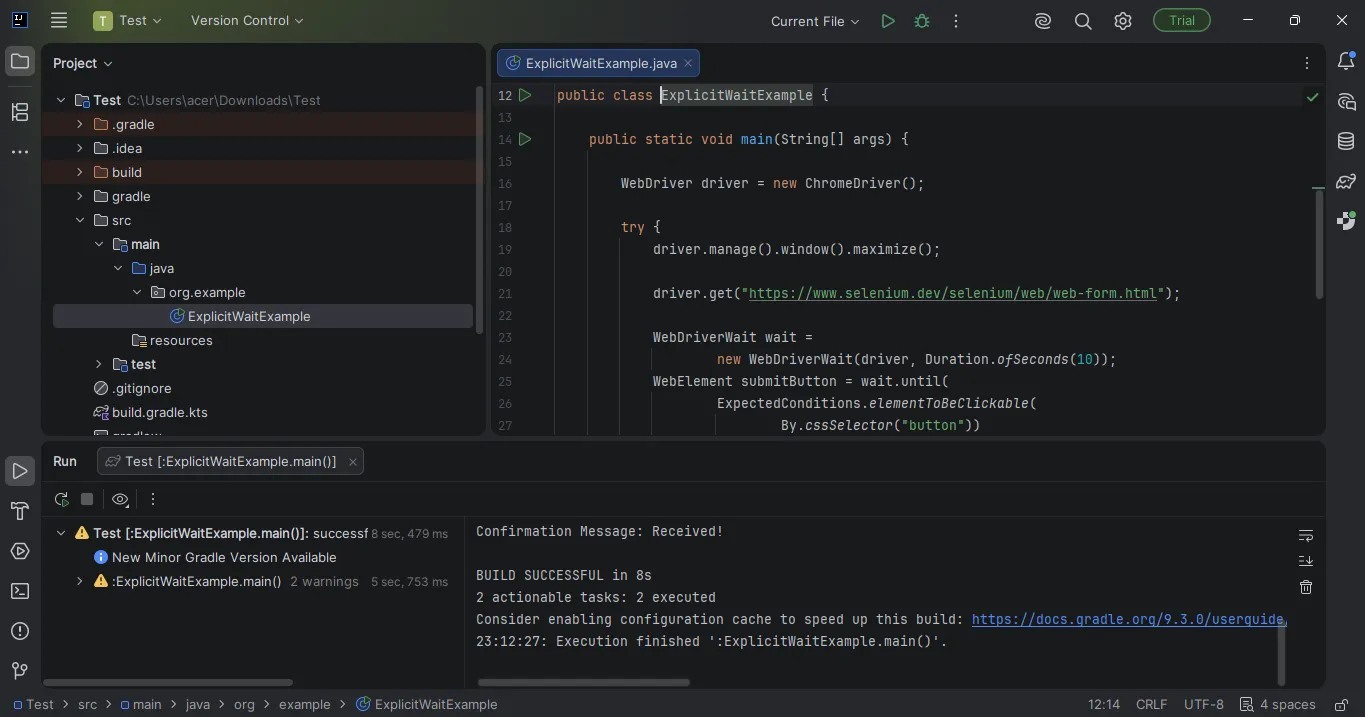The image size is (1365, 717).
Task: Collapse the src folder
Action: tap(80, 220)
